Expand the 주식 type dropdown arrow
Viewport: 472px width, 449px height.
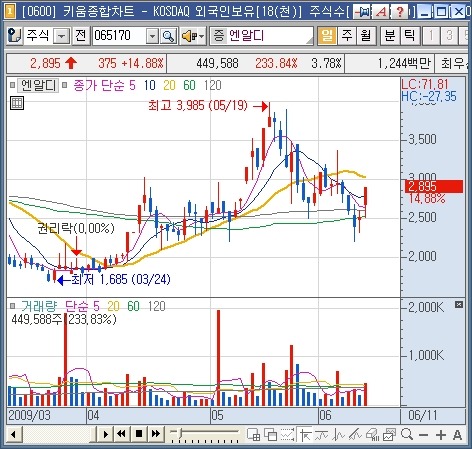62,36
